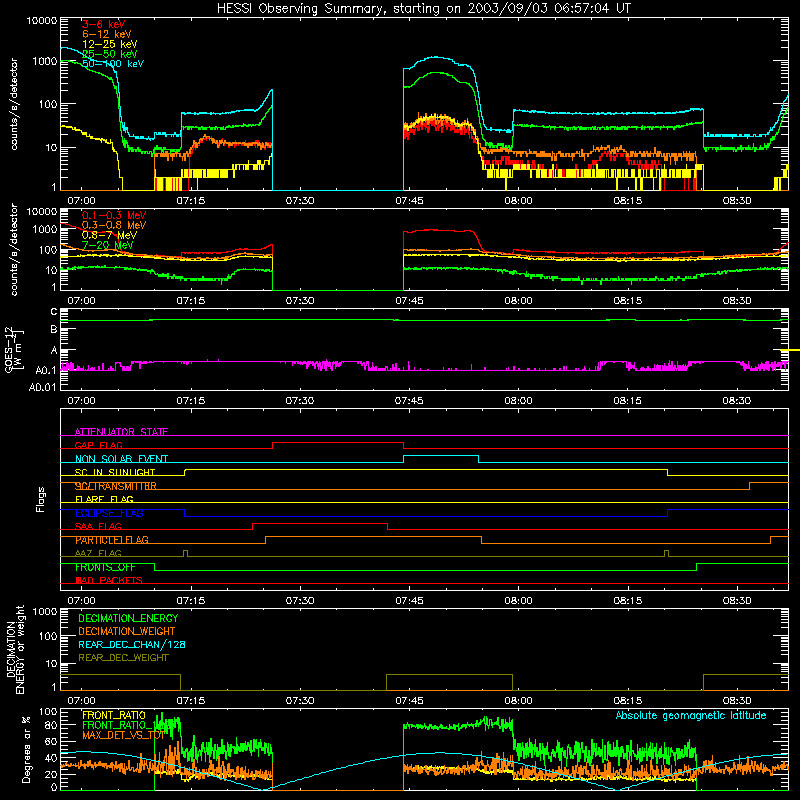Select the FRONTS_OFF flag label
This screenshot has height=800, width=800.
click(x=105, y=567)
